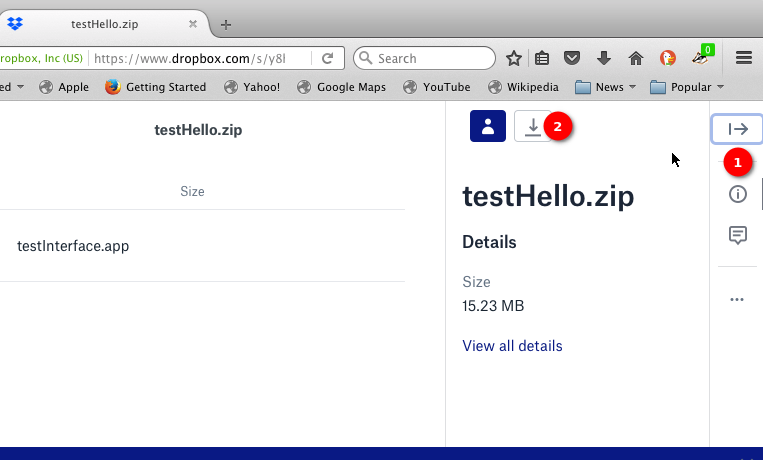This screenshot has width=763, height=460.
Task: Open a new tab with plus button
Action: pyautogui.click(x=226, y=24)
